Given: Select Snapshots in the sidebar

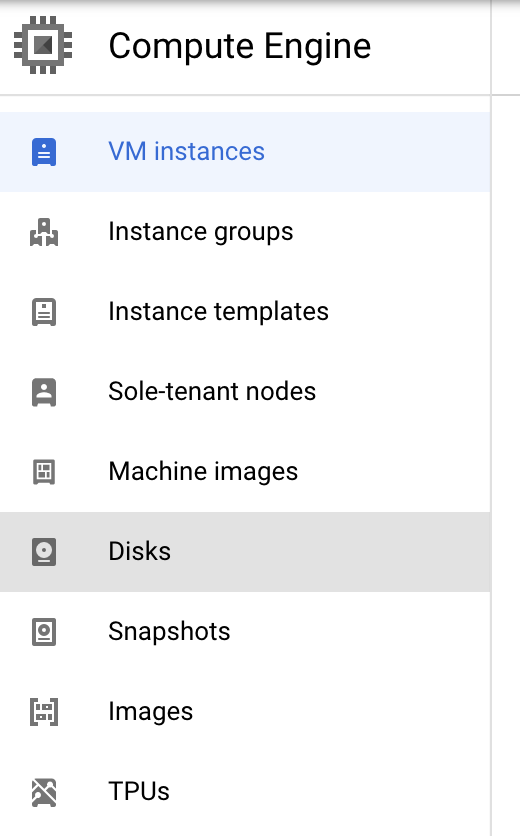Looking at the screenshot, I should point(245,632).
